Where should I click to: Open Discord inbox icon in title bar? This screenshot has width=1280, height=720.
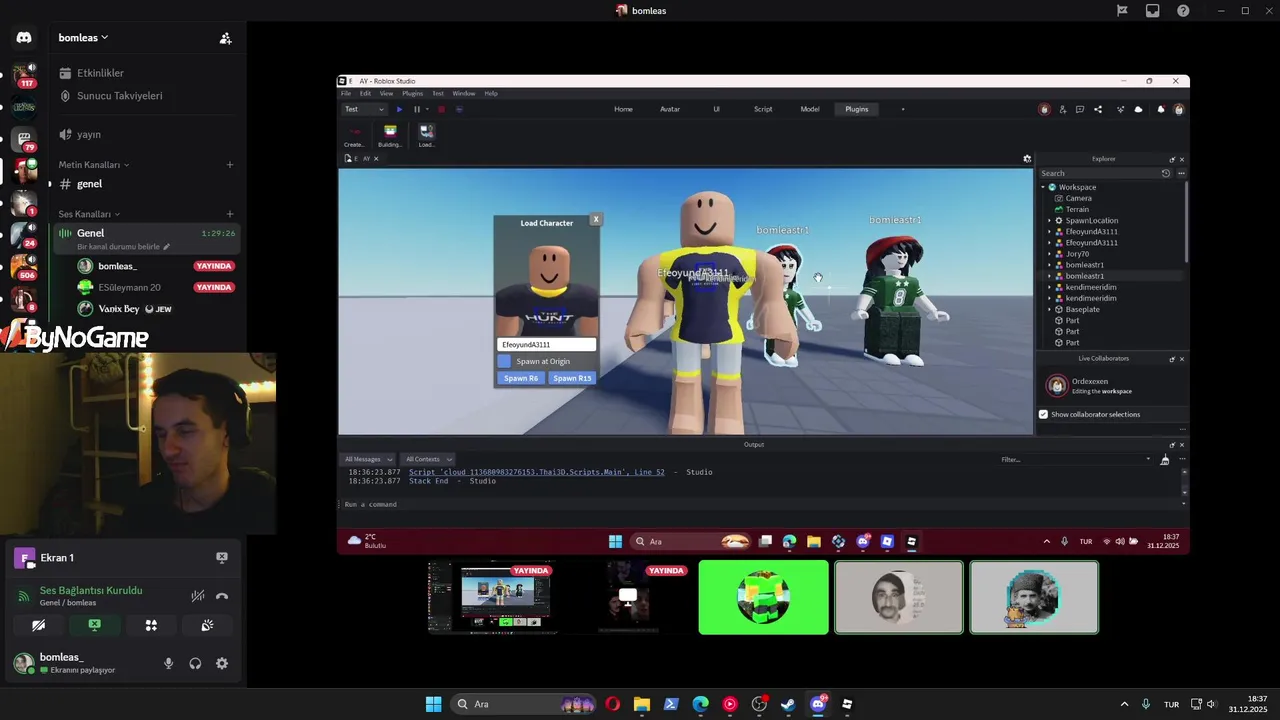tap(1153, 11)
